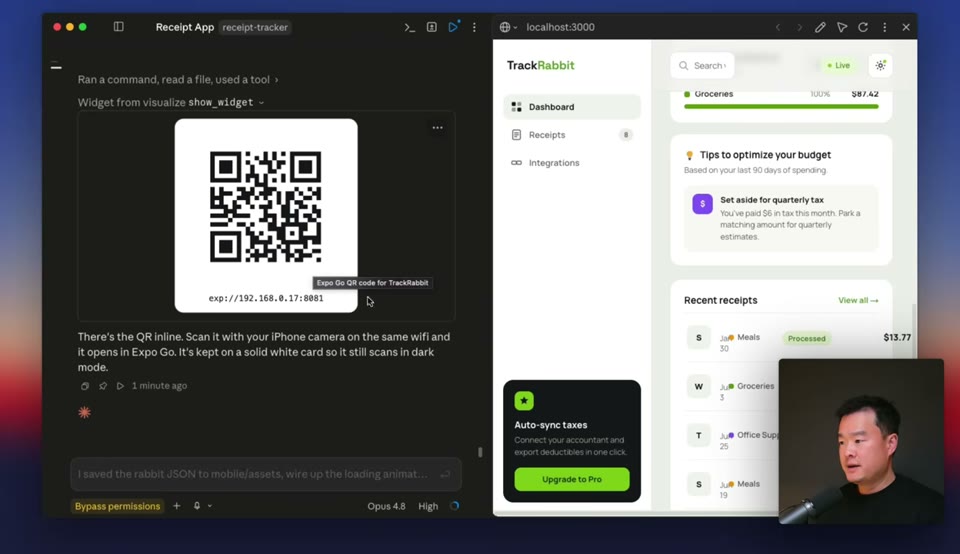Activate the element picker cursor icon
Image resolution: width=960 pixels, height=554 pixels.
click(842, 28)
